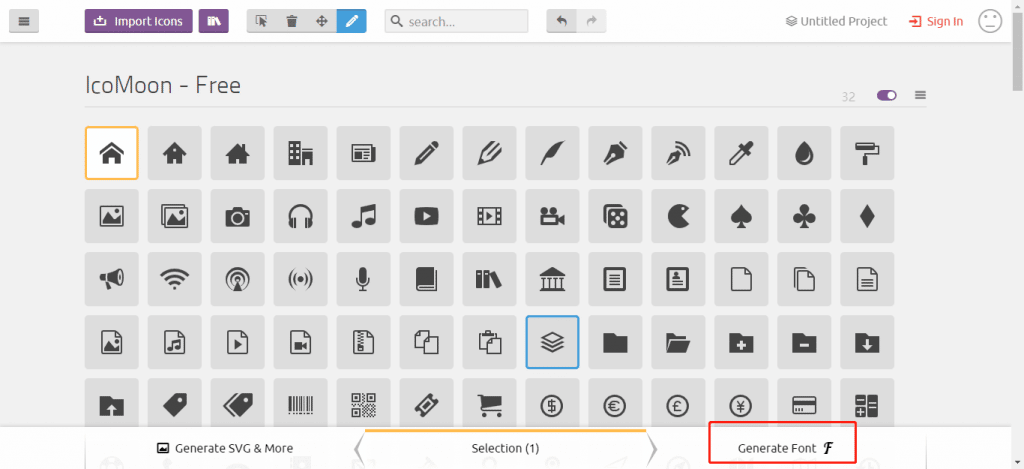
Task: Select the bank building icon
Action: [552, 279]
